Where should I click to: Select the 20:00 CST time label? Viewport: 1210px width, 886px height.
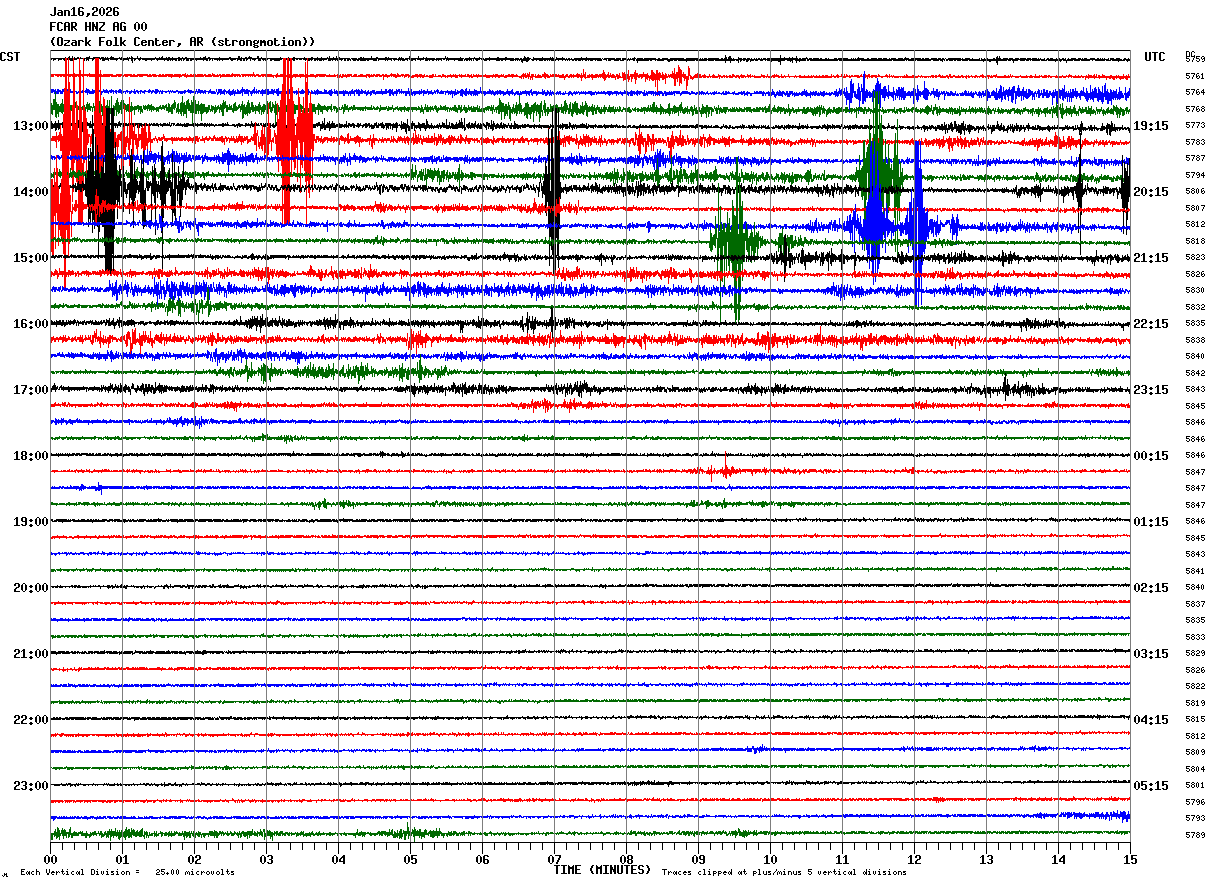point(30,588)
